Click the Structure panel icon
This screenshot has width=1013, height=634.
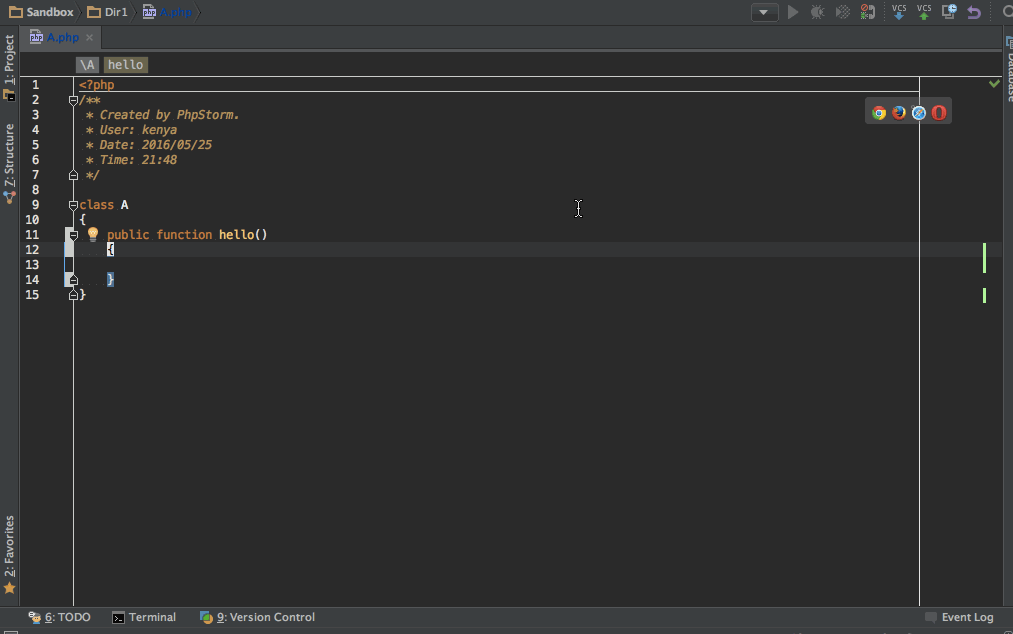(x=9, y=197)
